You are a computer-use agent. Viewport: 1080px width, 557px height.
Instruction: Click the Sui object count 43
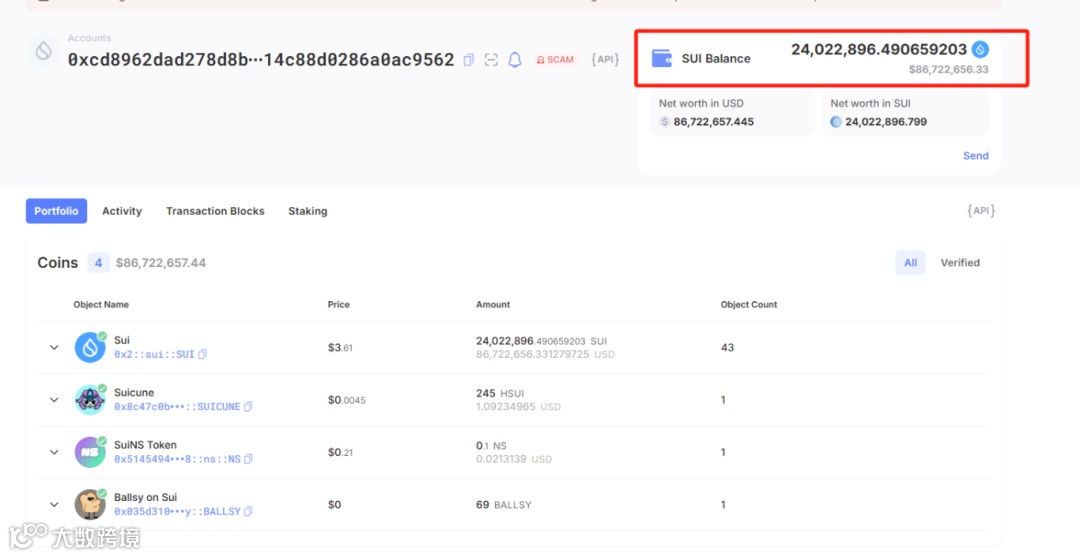(727, 348)
